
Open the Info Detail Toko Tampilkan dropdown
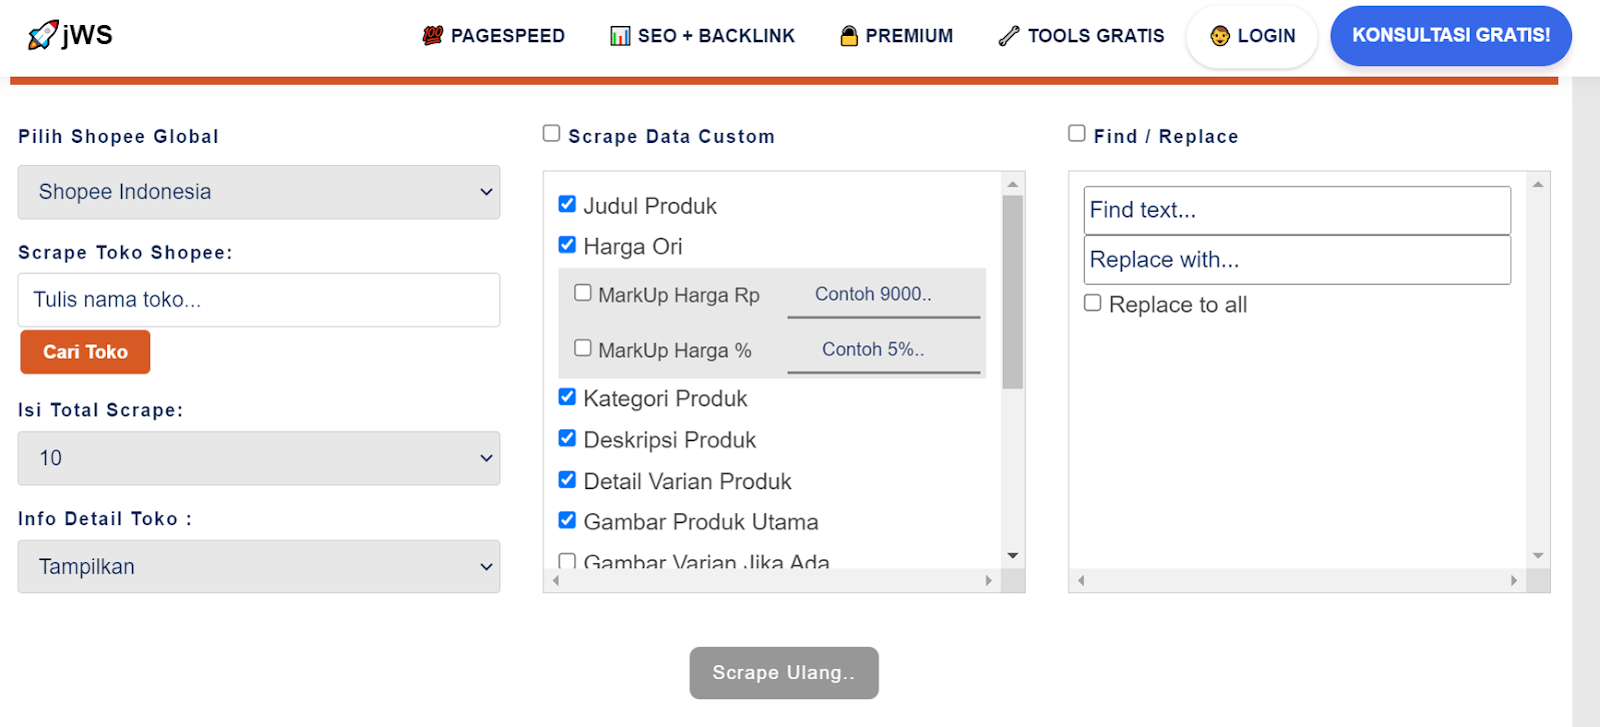[x=259, y=567]
